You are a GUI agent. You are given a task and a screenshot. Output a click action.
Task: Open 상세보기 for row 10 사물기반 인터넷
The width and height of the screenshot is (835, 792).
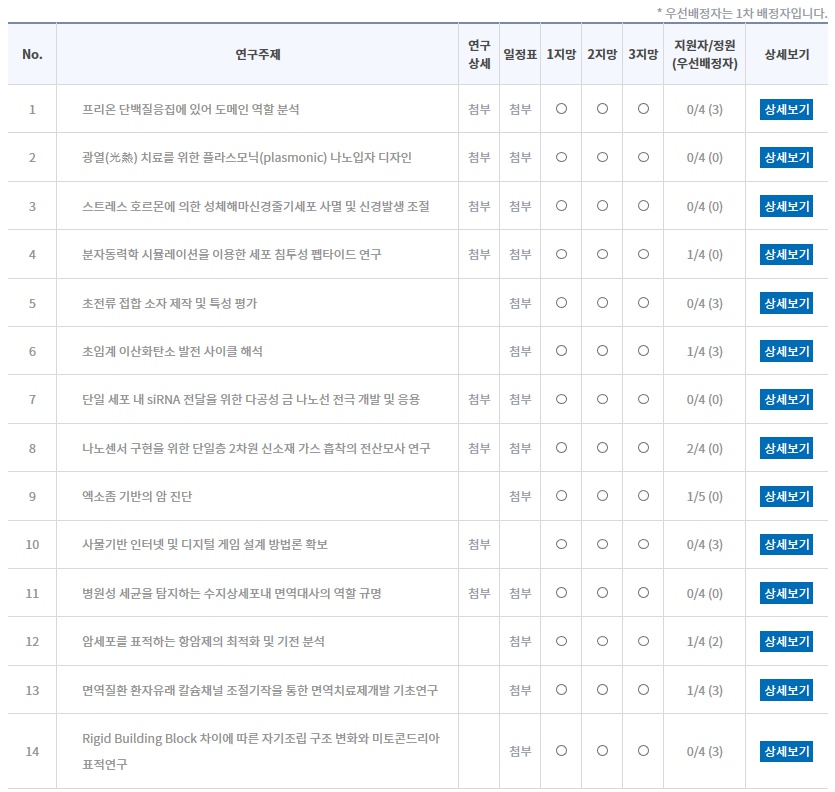click(787, 544)
